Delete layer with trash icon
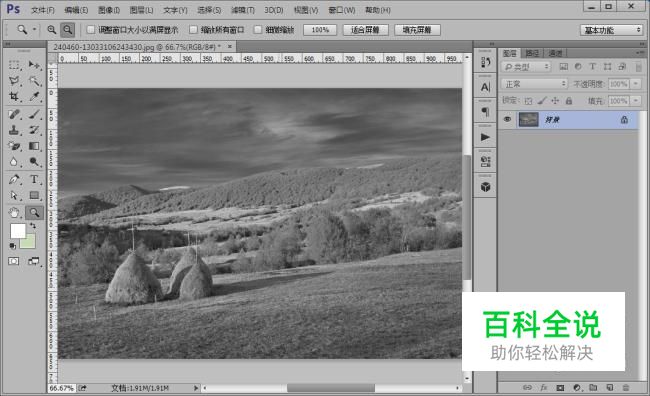 626,388
